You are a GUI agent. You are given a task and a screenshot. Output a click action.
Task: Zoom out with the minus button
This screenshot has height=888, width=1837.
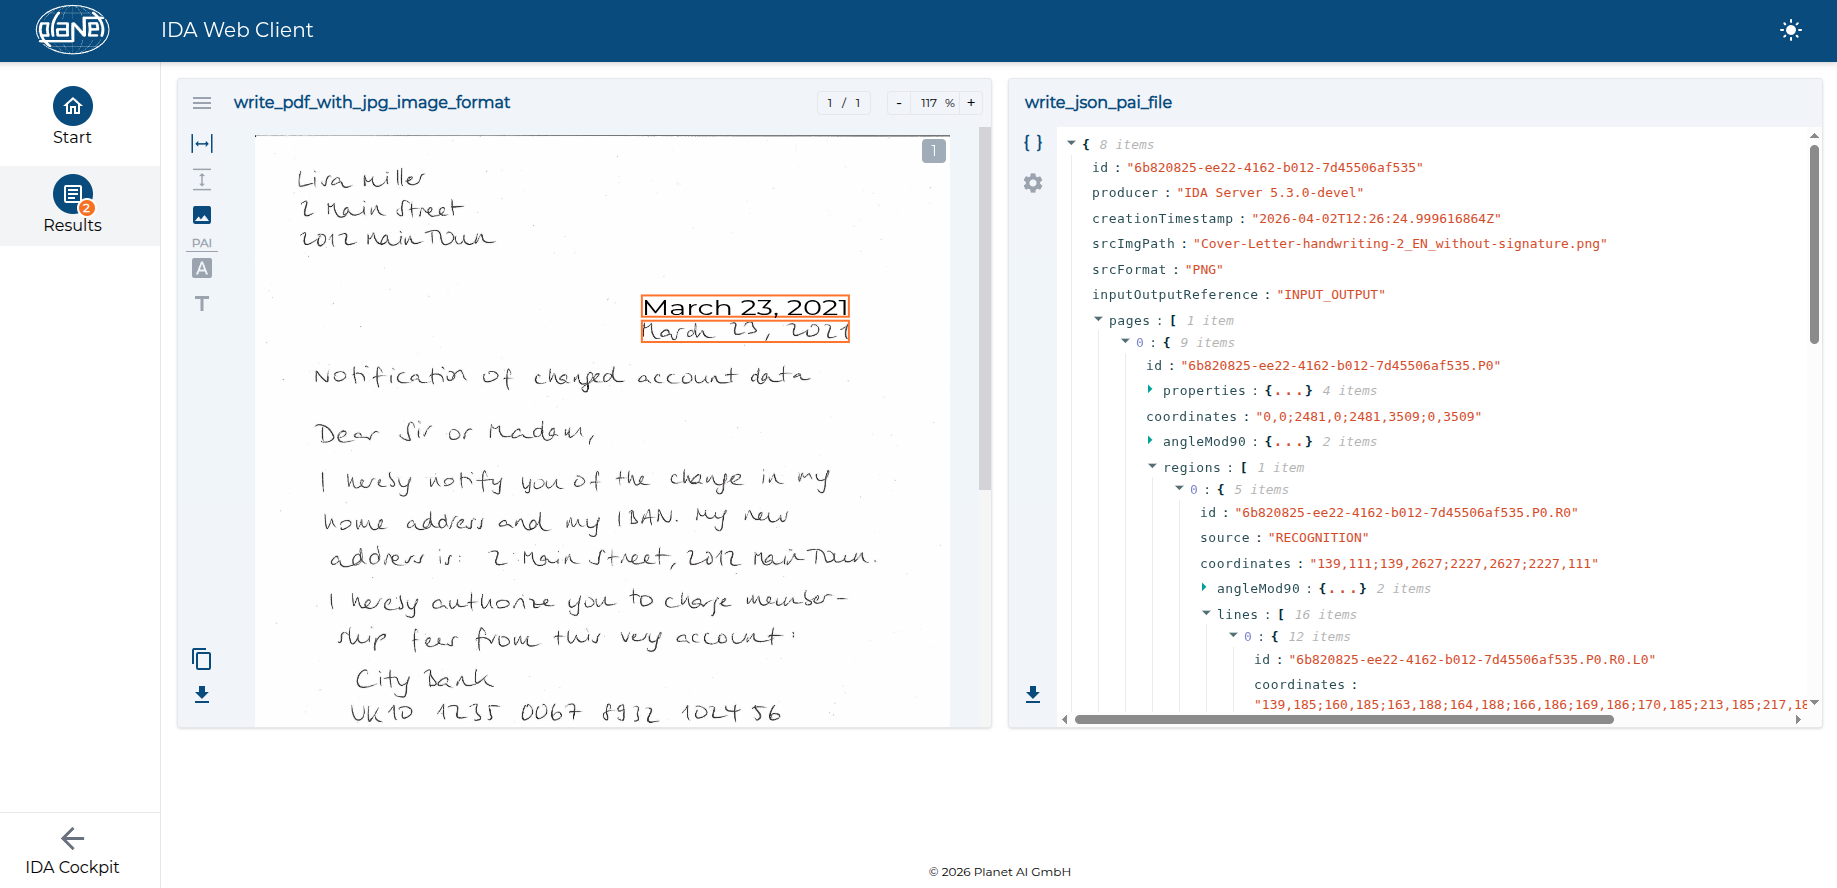[x=899, y=103]
